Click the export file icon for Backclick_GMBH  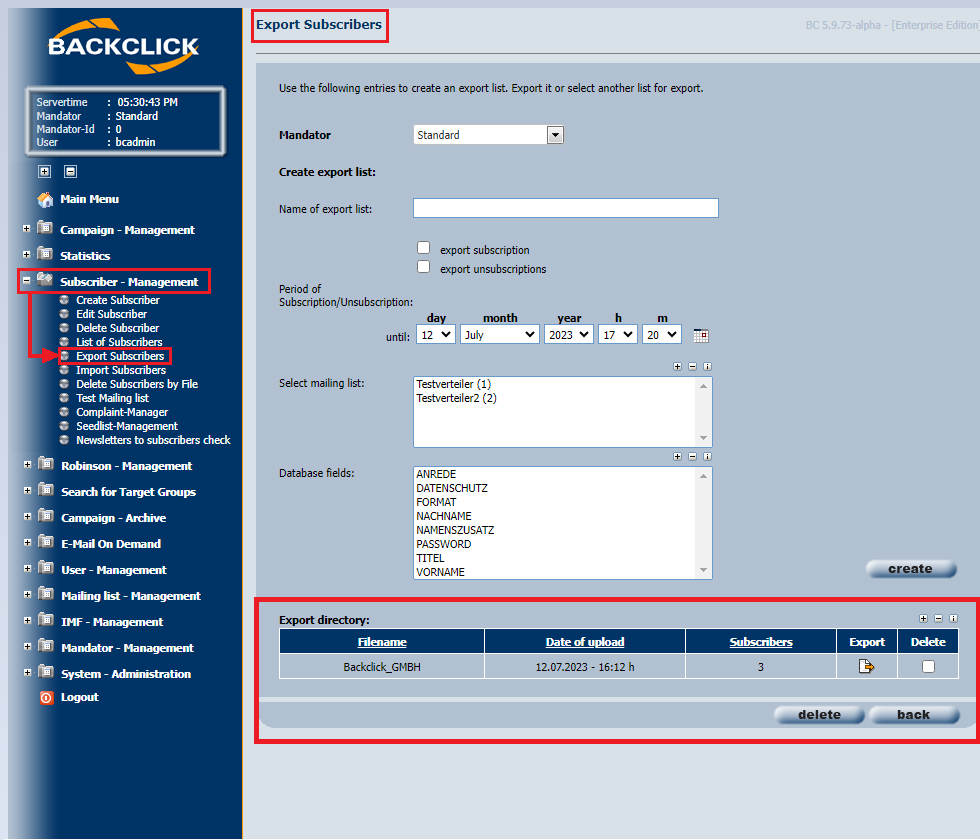[866, 667]
